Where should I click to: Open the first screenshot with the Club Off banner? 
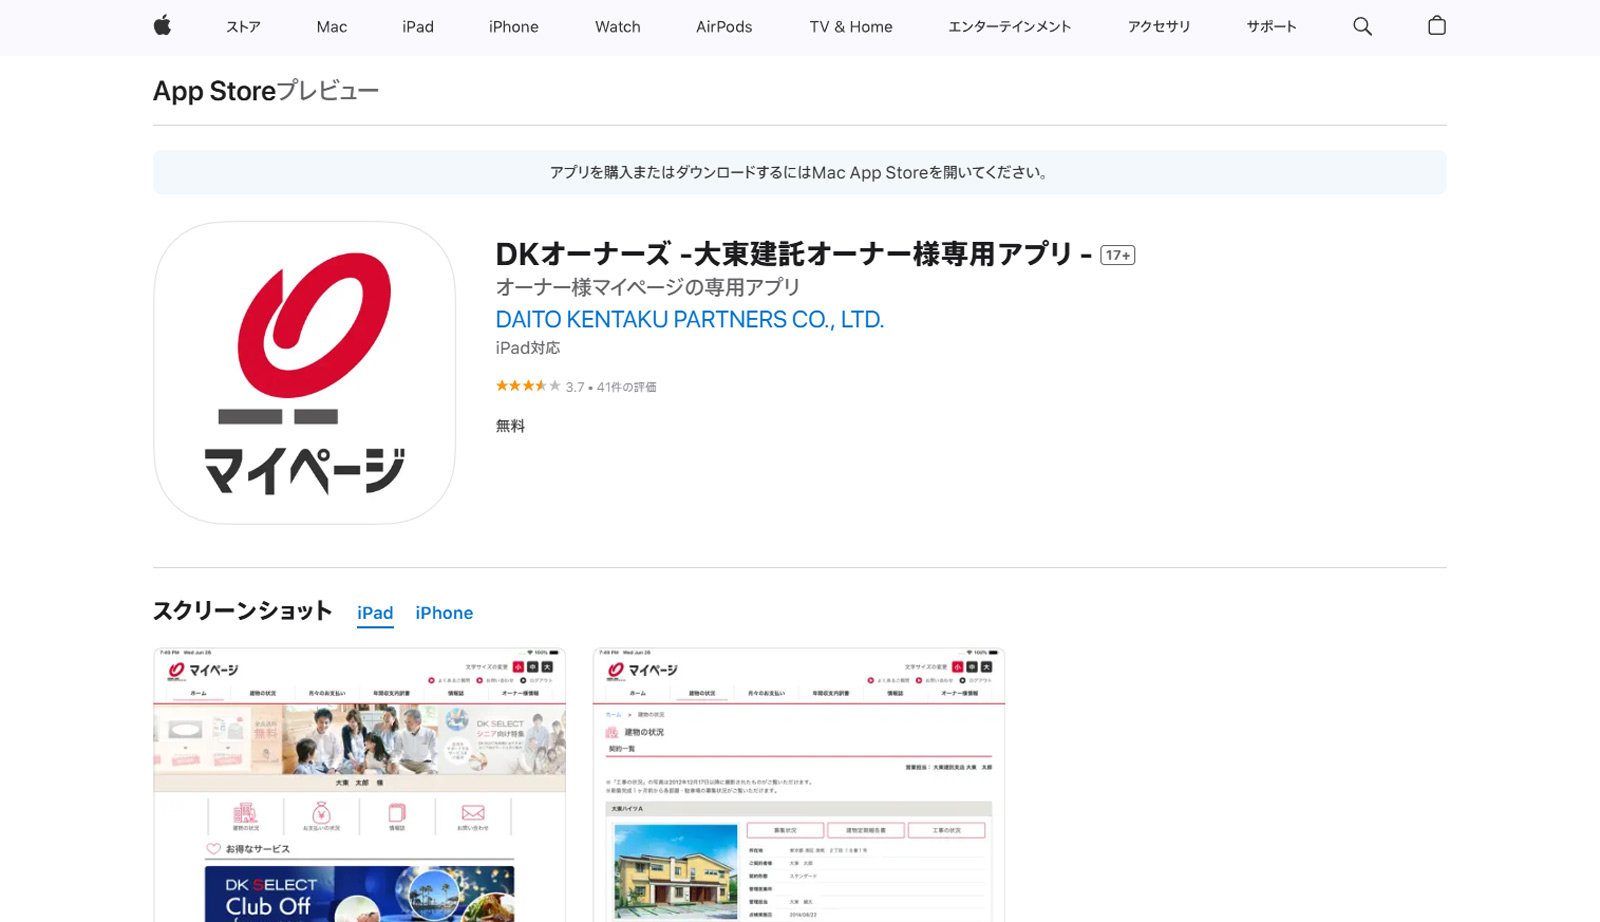click(360, 785)
